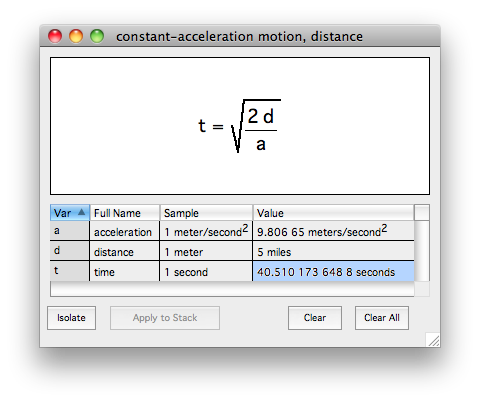
Task: Click the Value column header
Action: click(333, 213)
